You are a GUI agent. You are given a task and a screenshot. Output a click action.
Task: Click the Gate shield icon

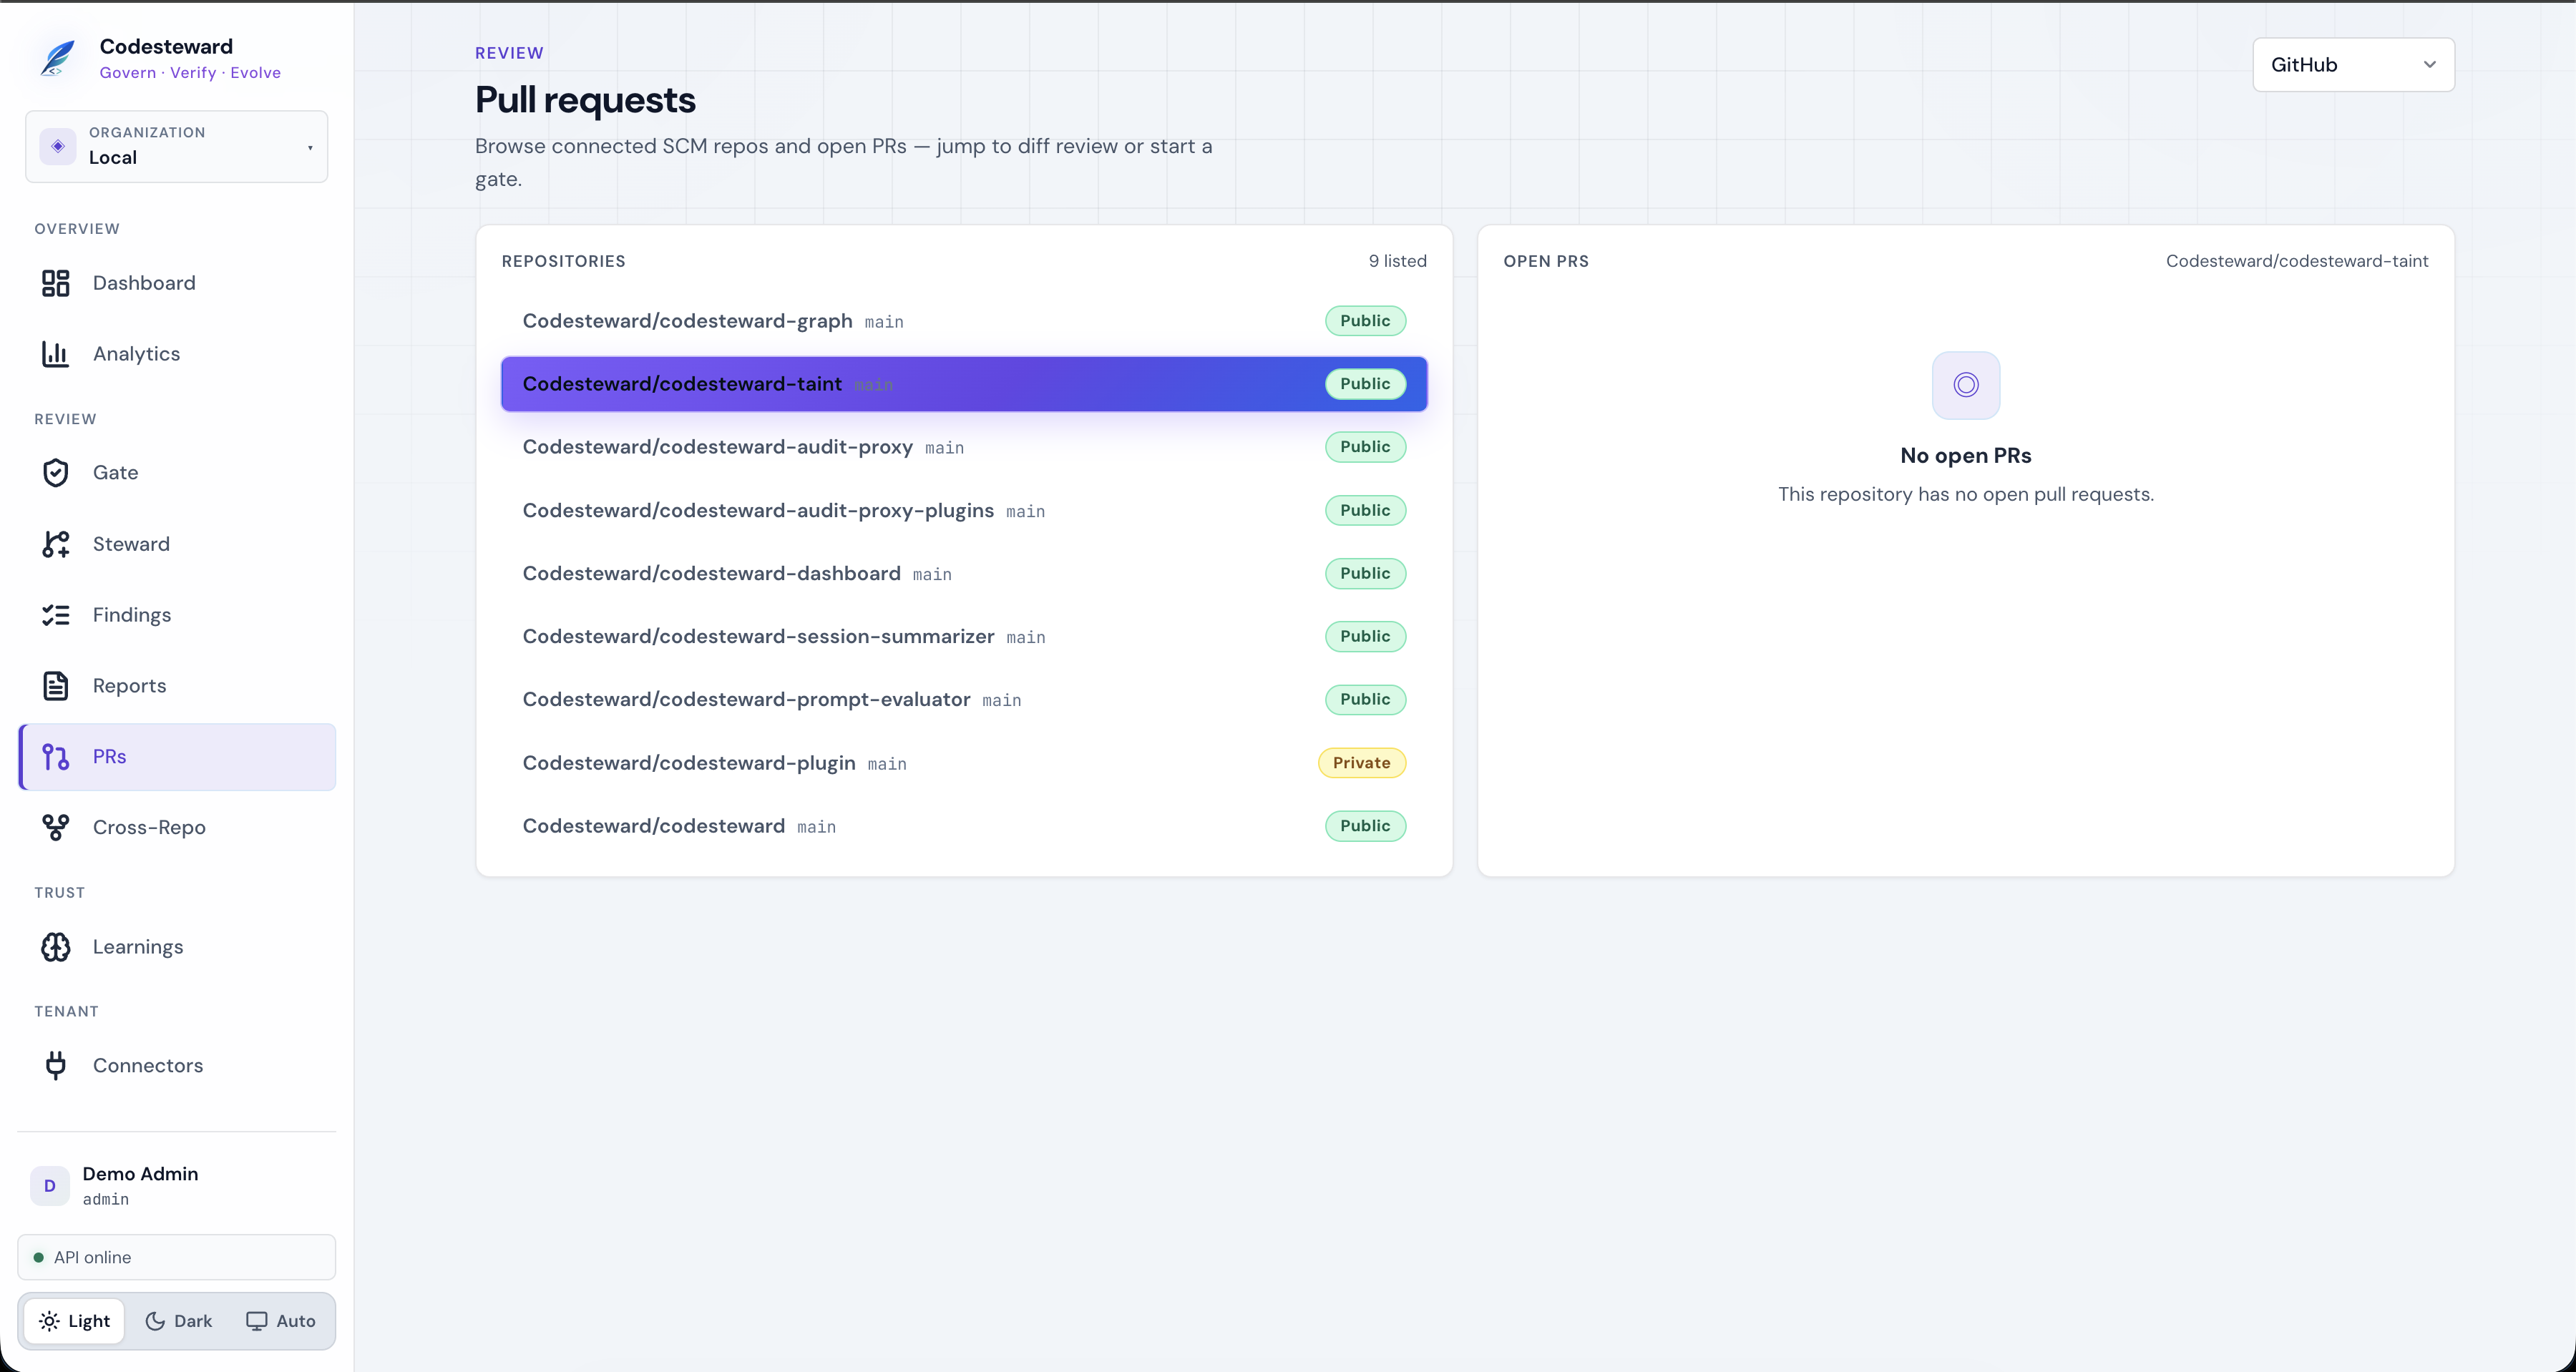click(56, 473)
